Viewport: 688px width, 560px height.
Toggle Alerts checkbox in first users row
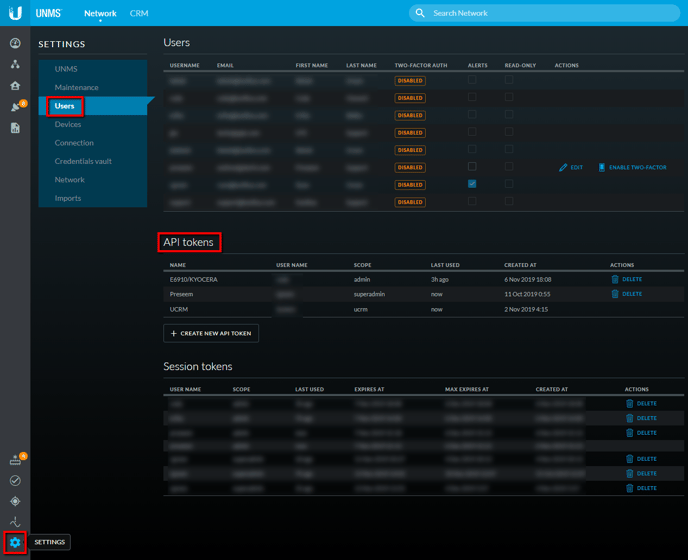coord(472,79)
